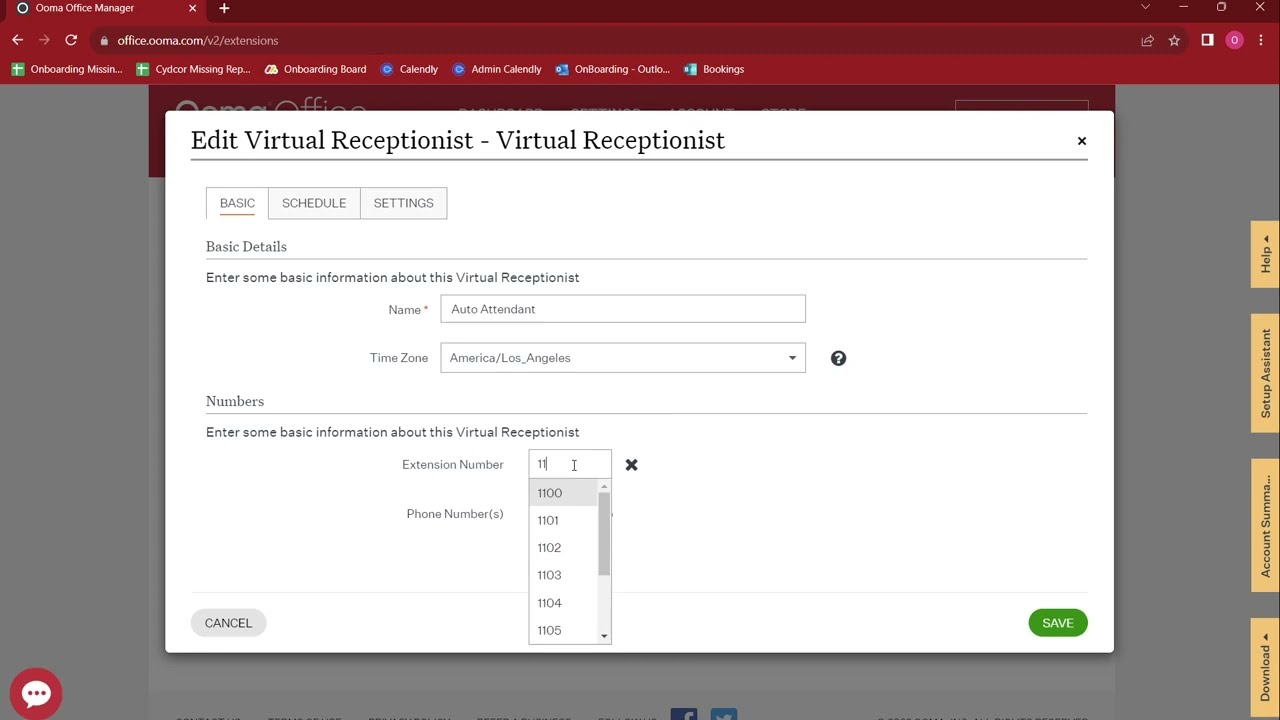Switch to the BASIC tab
Image resolution: width=1280 pixels, height=720 pixels.
[x=237, y=203]
